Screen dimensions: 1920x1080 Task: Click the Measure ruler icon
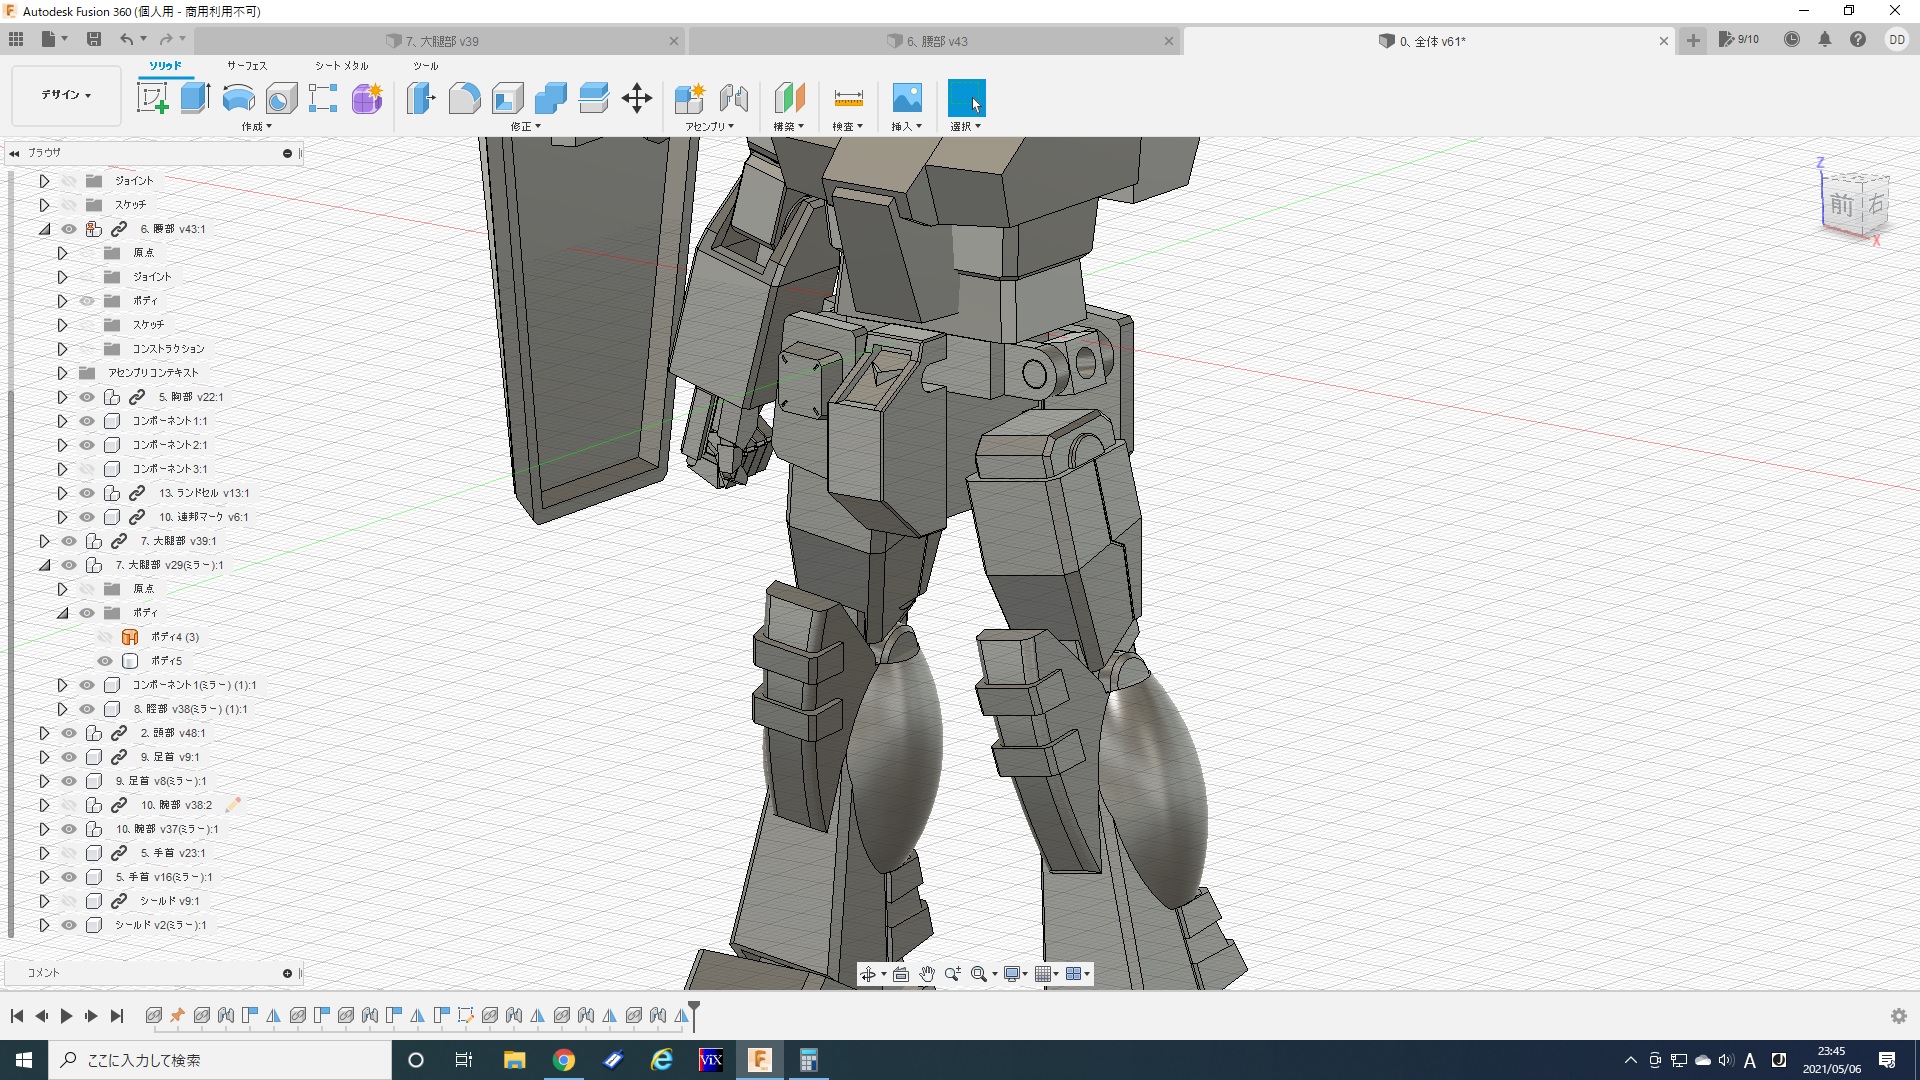click(848, 98)
